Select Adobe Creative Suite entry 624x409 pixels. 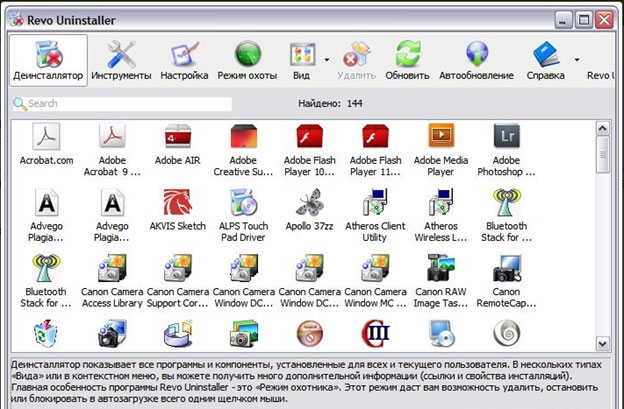[x=243, y=150]
